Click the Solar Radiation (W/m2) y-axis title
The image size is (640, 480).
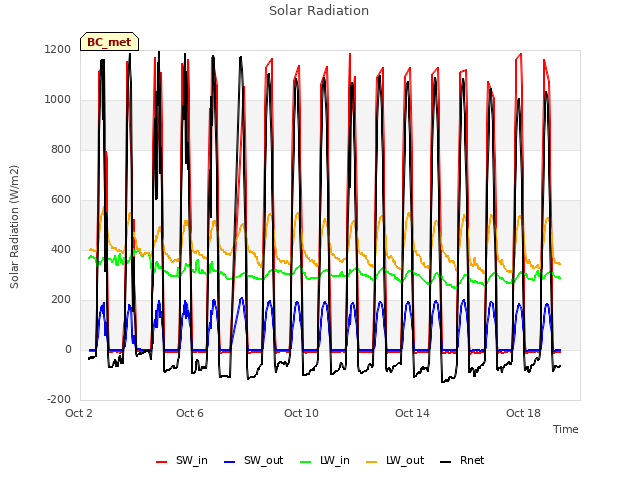(x=14, y=227)
